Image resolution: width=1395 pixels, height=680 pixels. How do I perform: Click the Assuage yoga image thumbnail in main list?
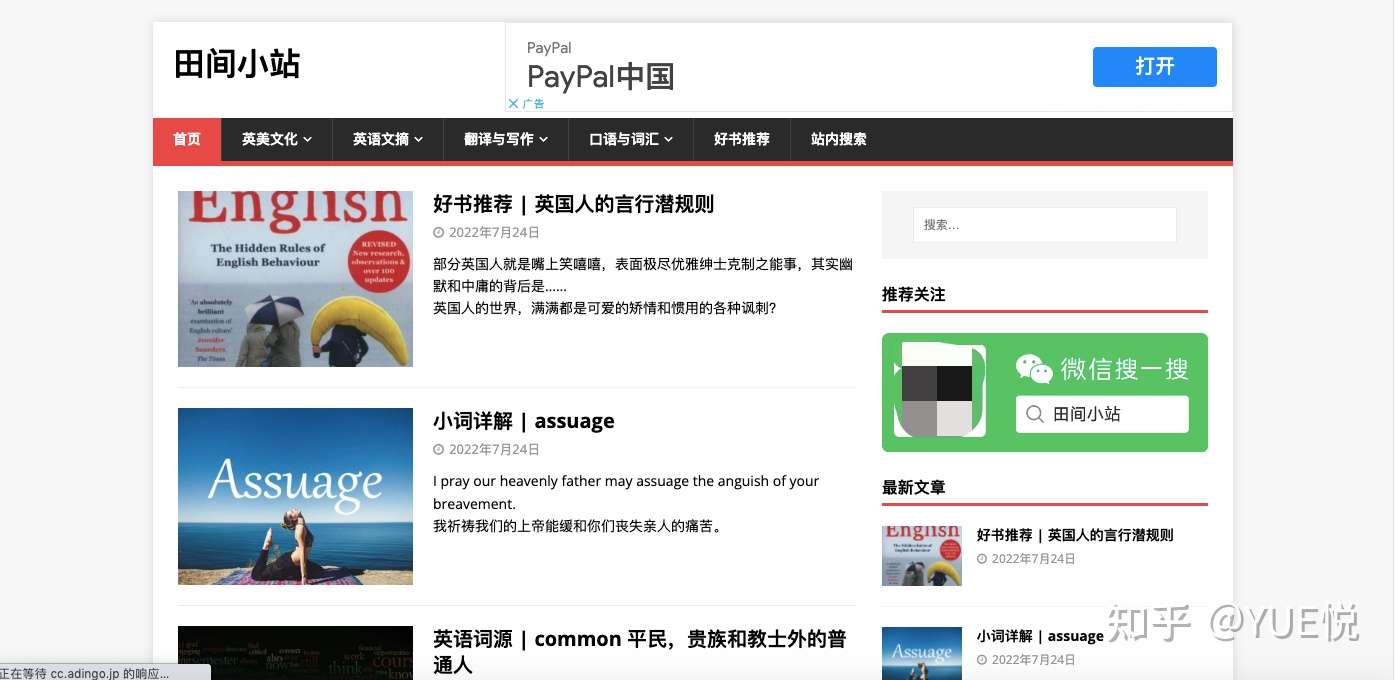(x=295, y=496)
